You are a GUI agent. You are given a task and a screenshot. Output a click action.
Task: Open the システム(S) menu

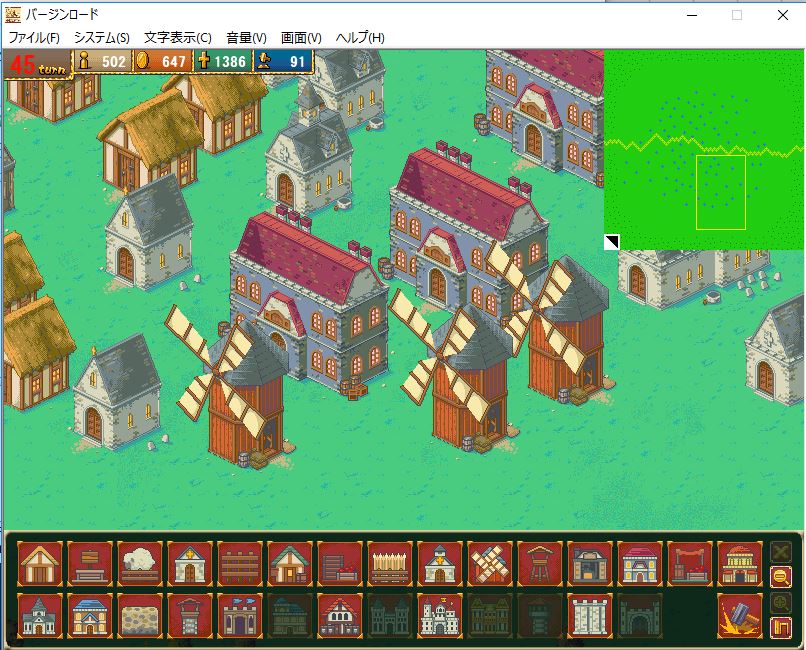[102, 38]
